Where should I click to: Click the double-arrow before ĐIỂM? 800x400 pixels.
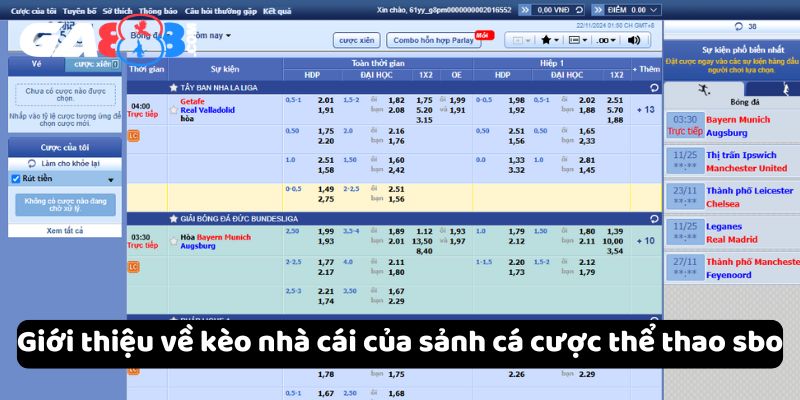(598, 10)
